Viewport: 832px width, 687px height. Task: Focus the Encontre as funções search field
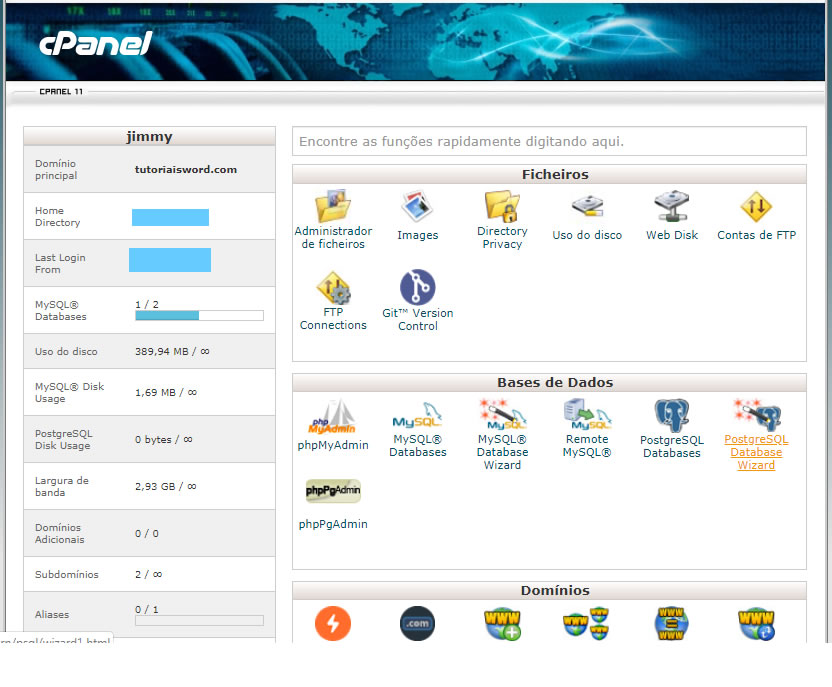coord(549,141)
